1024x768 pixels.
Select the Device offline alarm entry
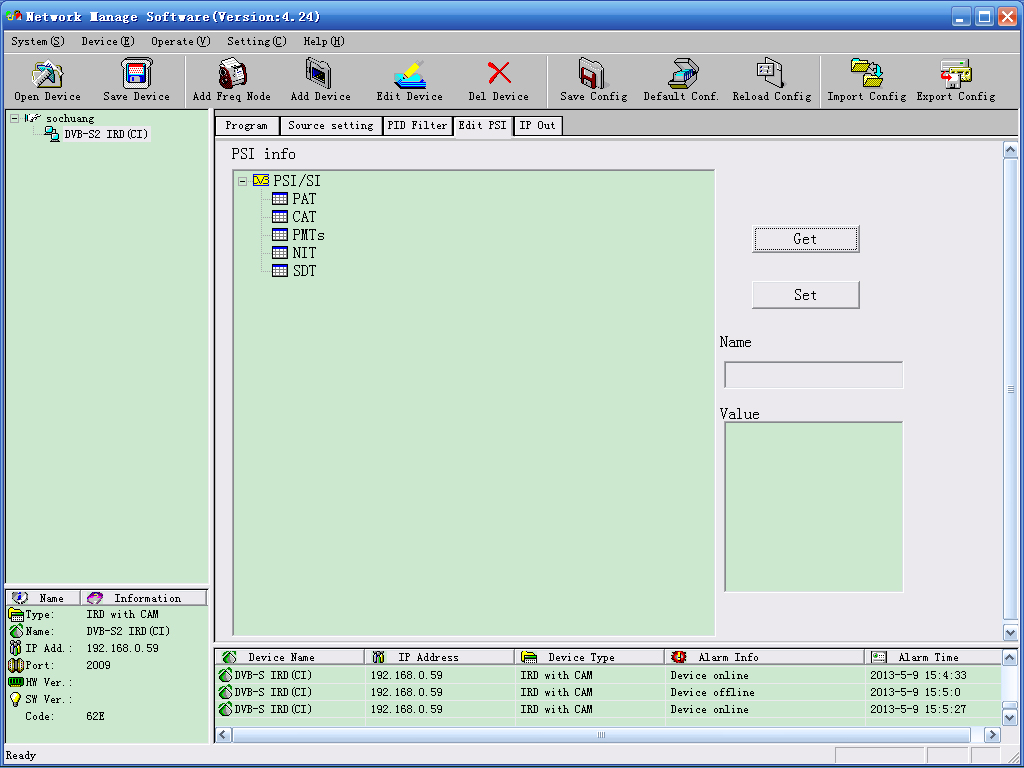click(607, 692)
